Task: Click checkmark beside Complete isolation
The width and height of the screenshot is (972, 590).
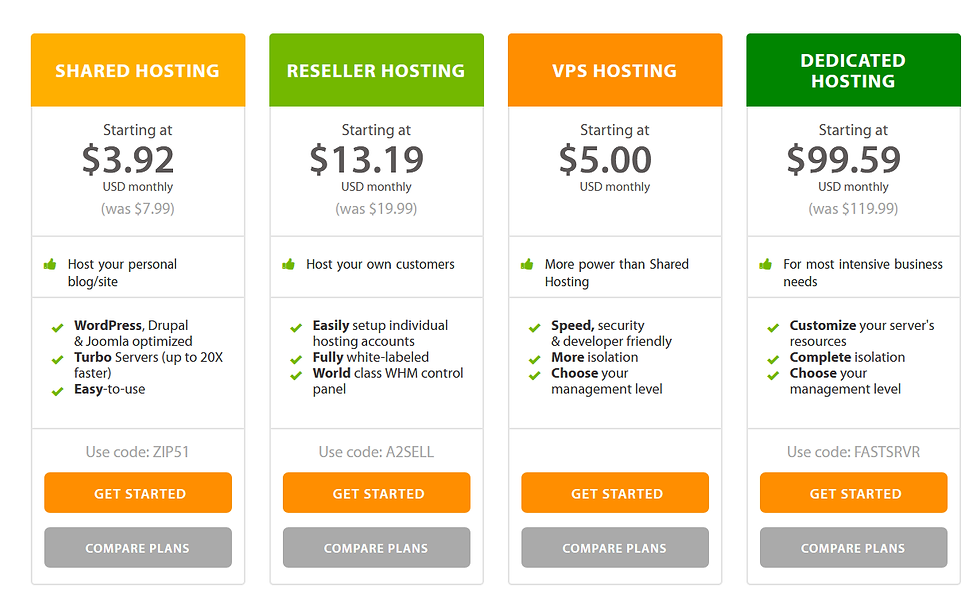Action: click(x=773, y=359)
